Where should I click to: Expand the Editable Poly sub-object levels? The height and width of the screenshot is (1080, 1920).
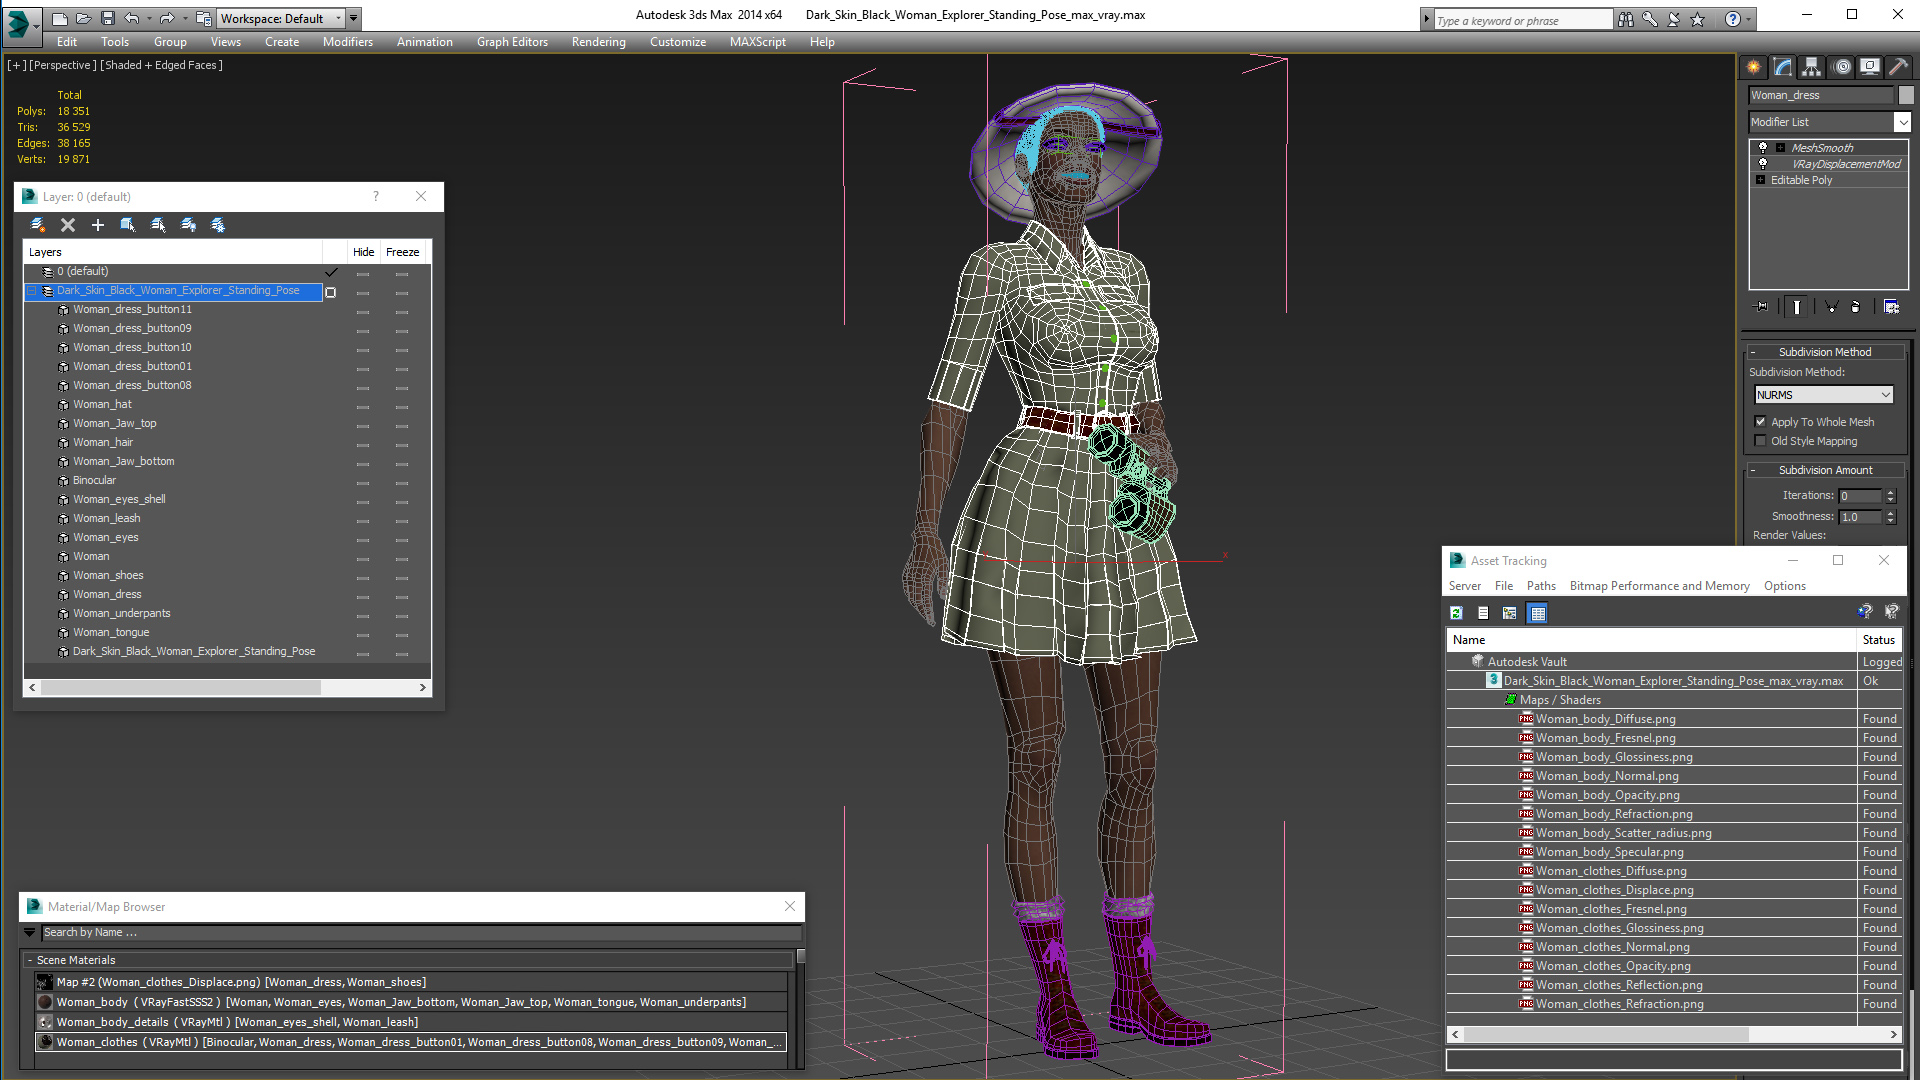tap(1761, 180)
